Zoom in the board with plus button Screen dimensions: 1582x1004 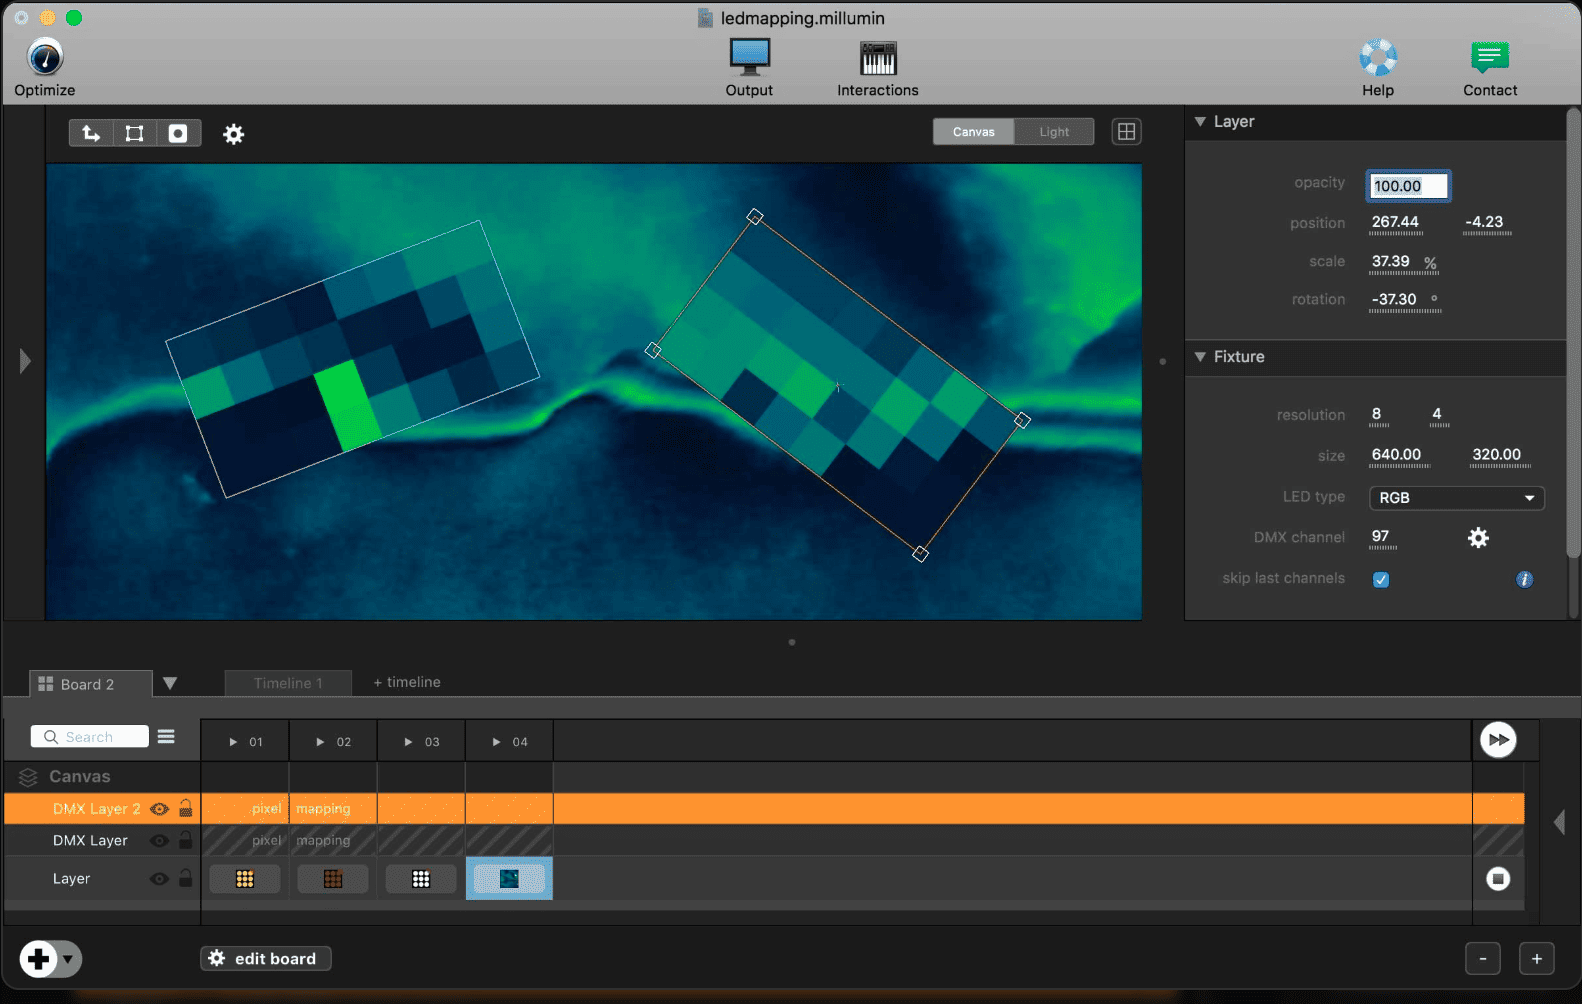1537,959
